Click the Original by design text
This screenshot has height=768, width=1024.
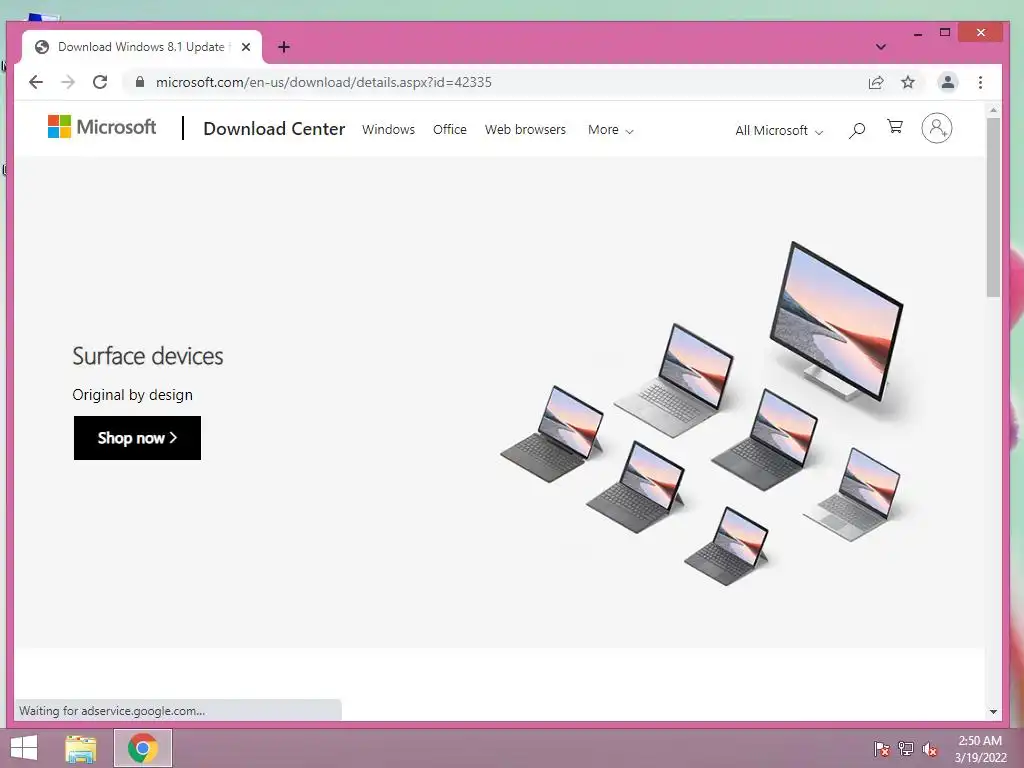(133, 395)
